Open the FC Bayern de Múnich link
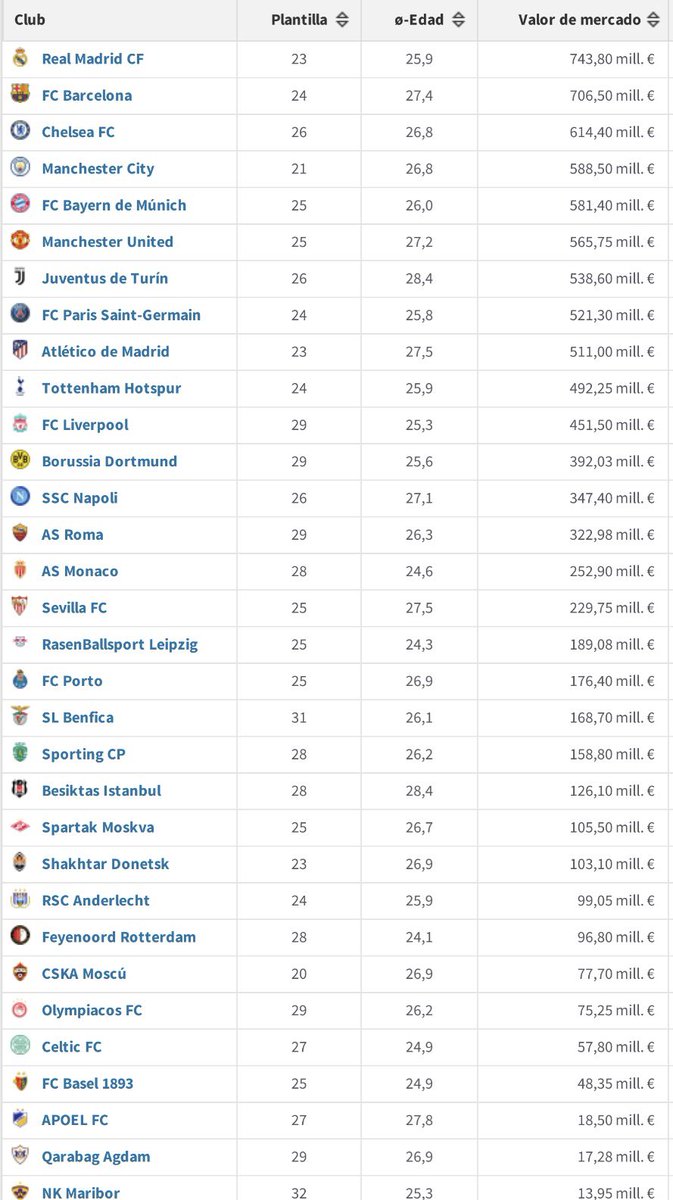673x1200 pixels. tap(114, 205)
